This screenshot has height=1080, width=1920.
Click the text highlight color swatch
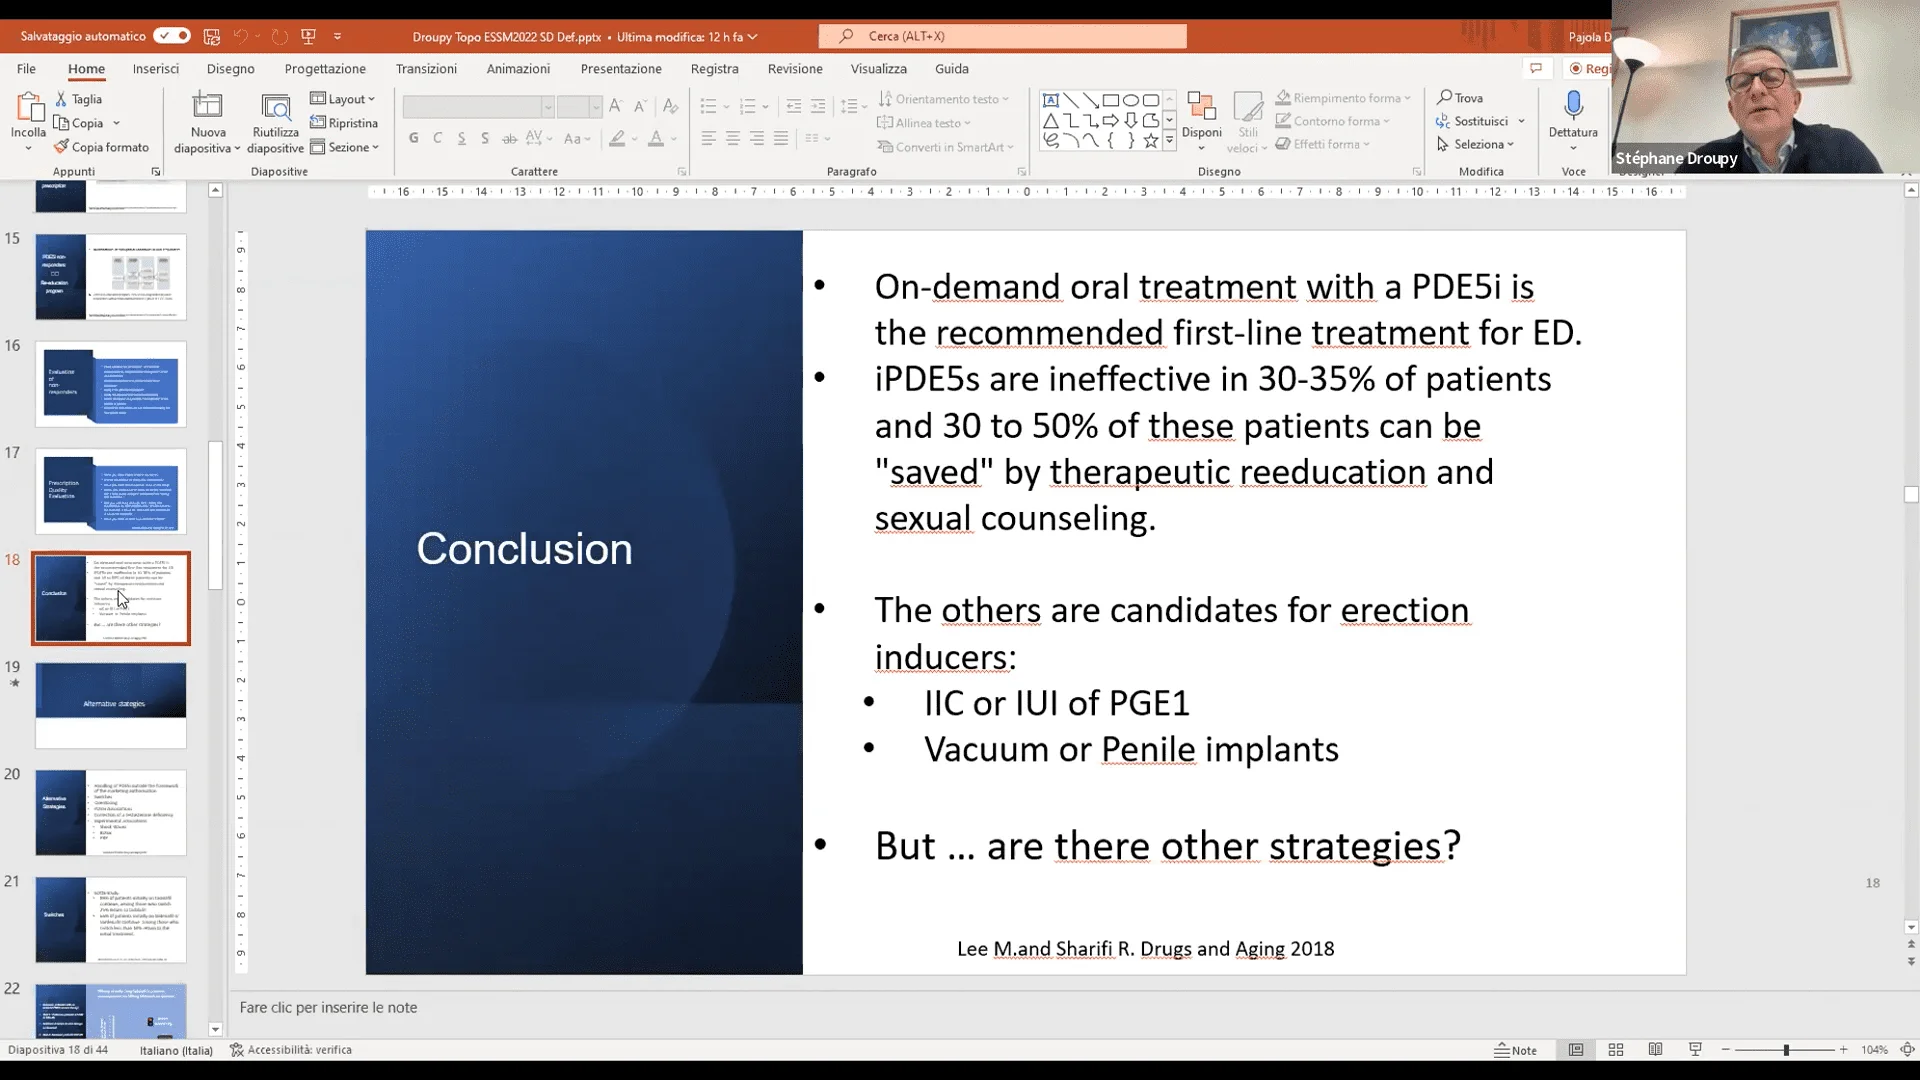[617, 138]
